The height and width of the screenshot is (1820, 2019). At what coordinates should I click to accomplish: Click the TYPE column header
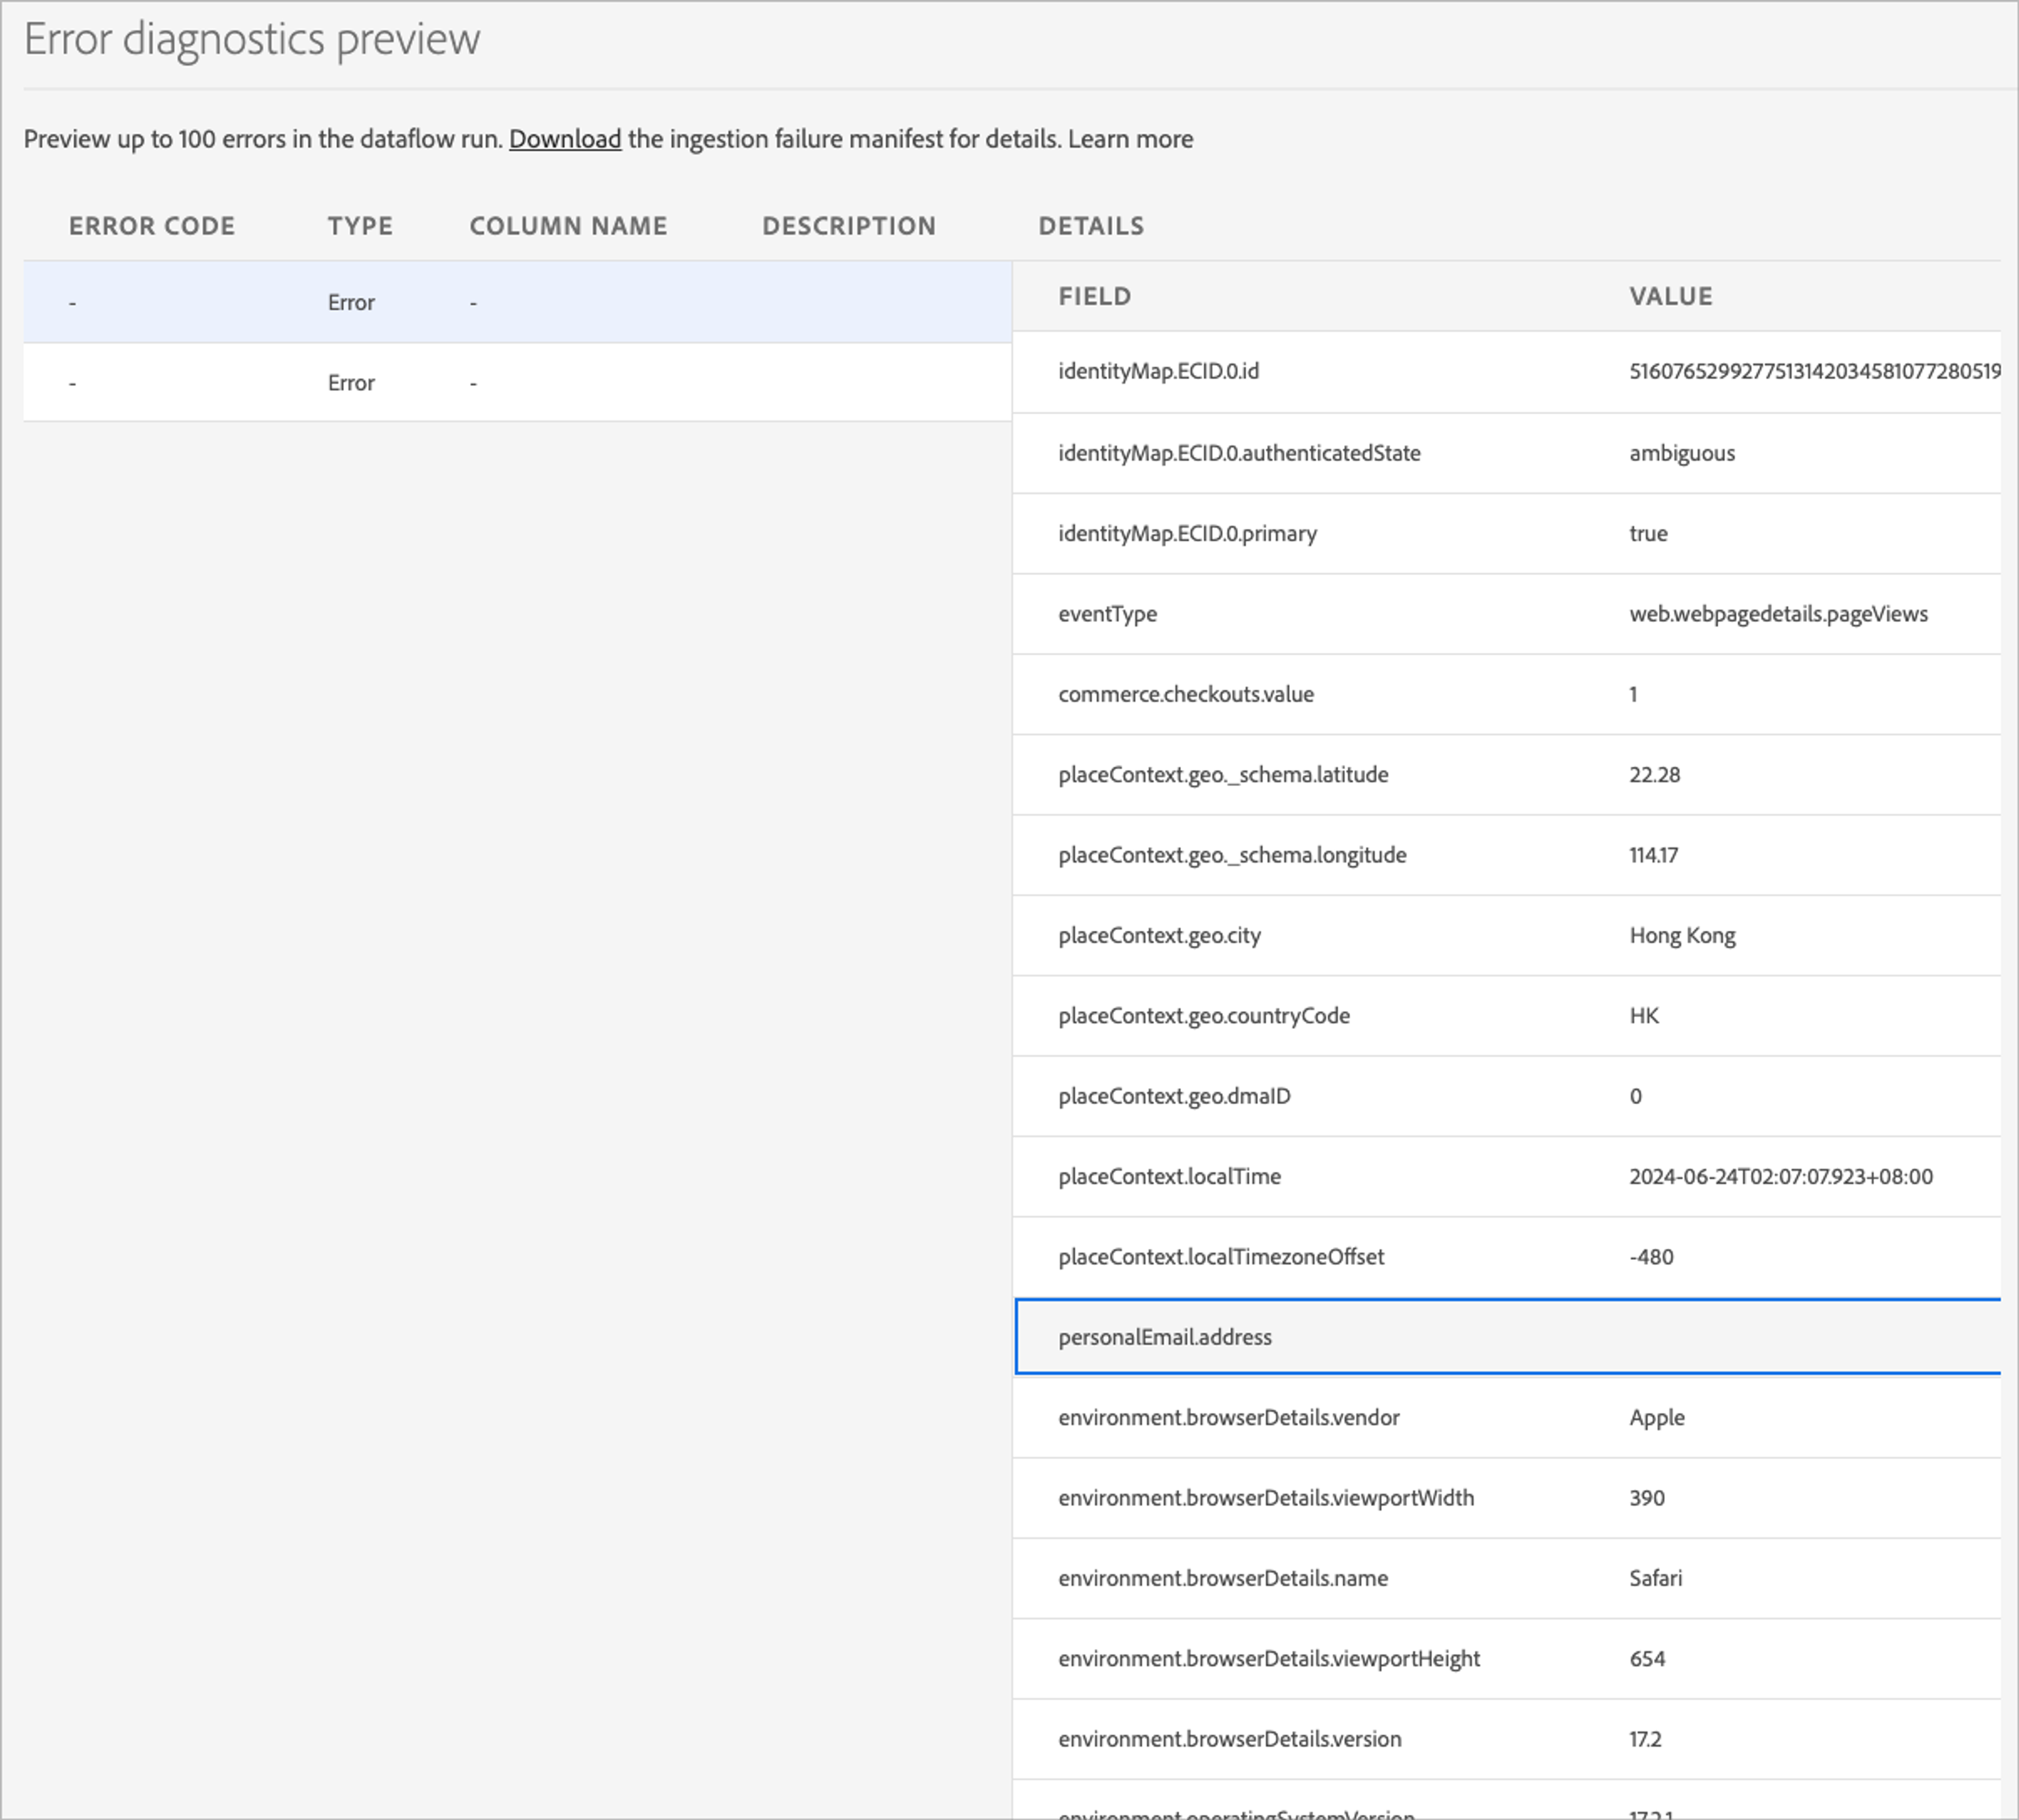point(360,226)
